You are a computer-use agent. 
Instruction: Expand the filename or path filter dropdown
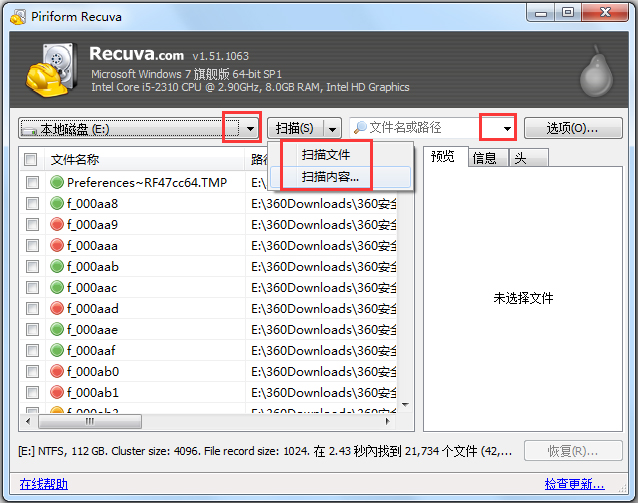pos(508,128)
